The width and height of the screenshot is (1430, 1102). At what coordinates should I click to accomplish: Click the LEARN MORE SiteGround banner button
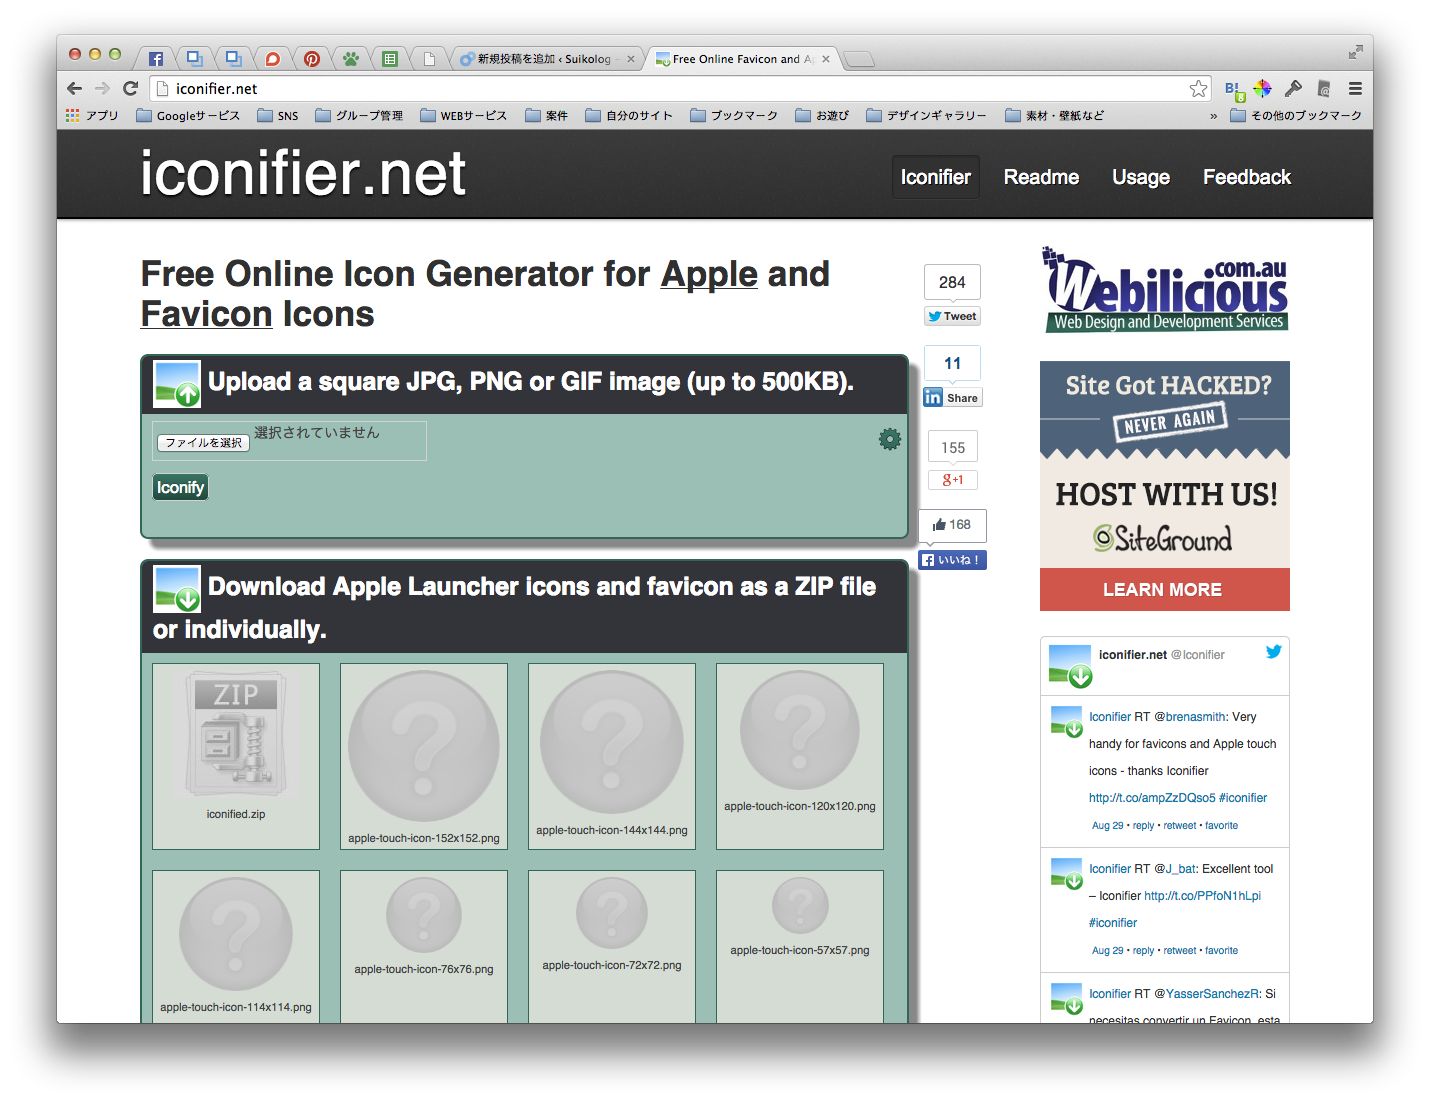1164,589
